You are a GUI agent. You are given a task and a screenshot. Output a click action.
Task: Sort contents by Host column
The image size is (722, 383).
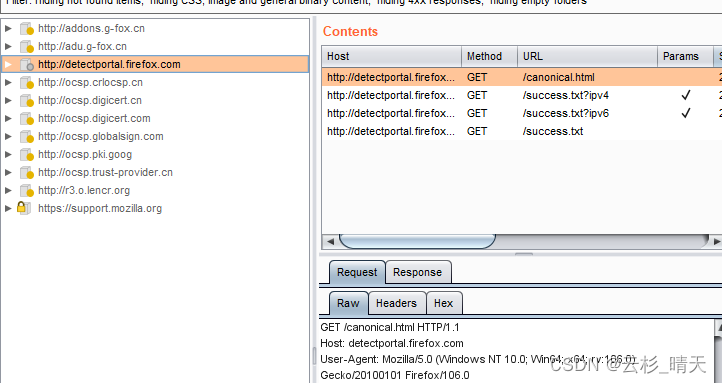[x=391, y=56]
